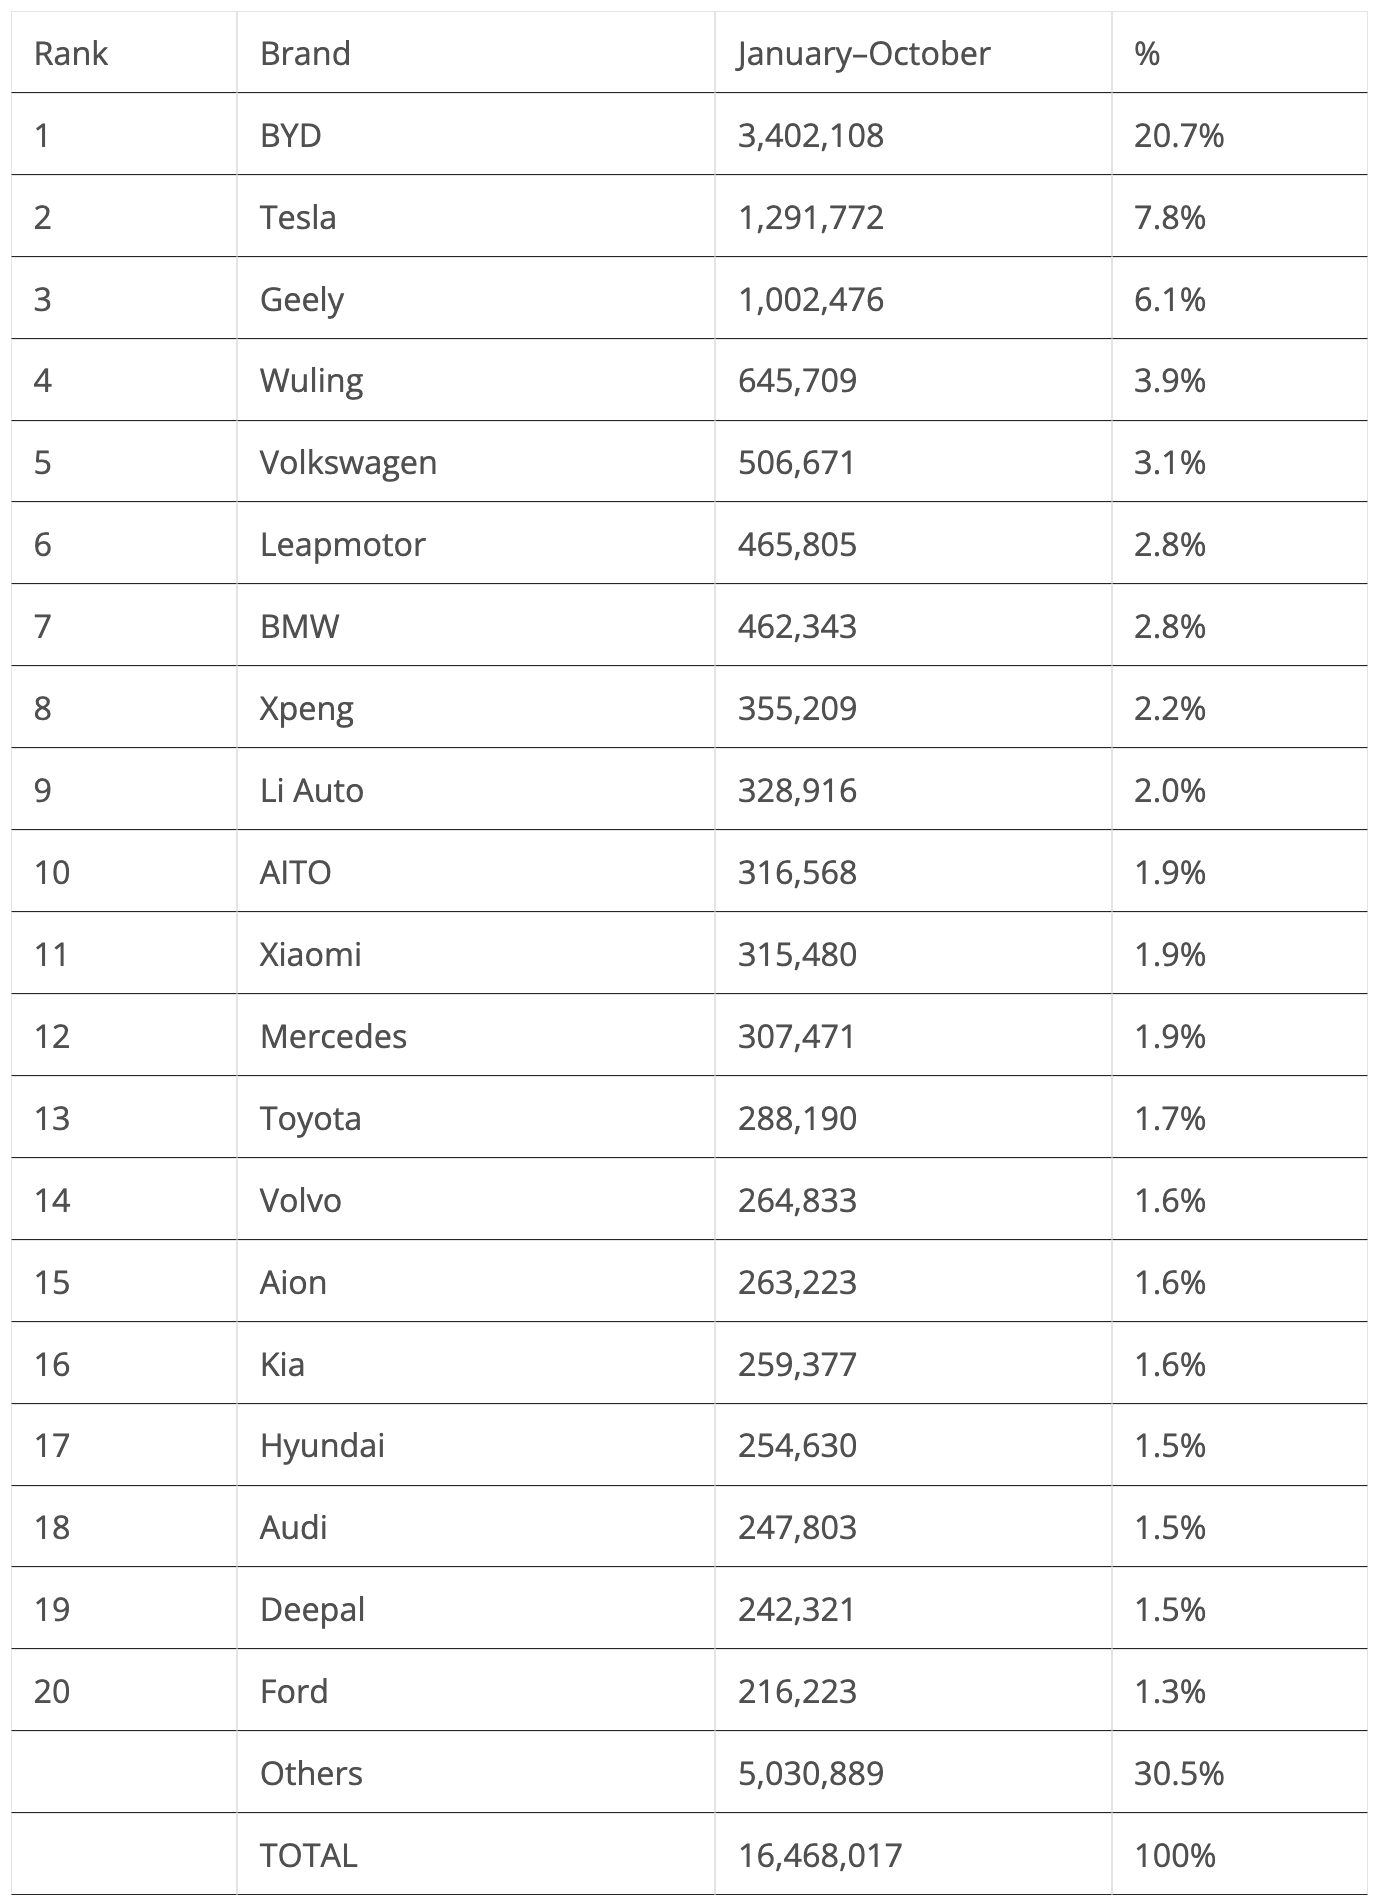Click Toyota's 1.7% share cell
Viewport: 1381px width, 1902px height.
[1169, 1118]
